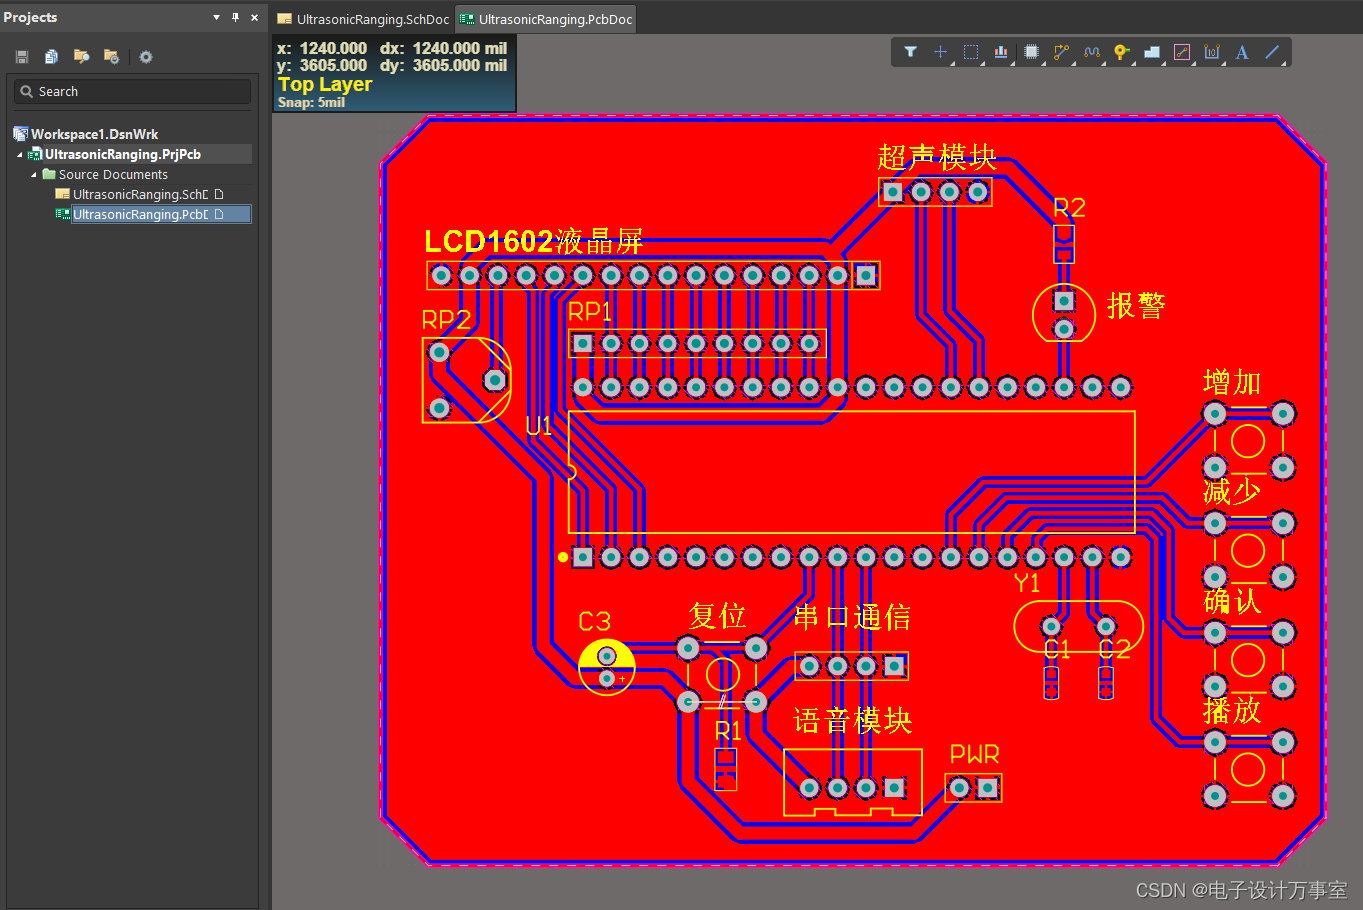Select the pink-boxed track tool
Viewport: 1363px width, 910px height.
point(1182,52)
